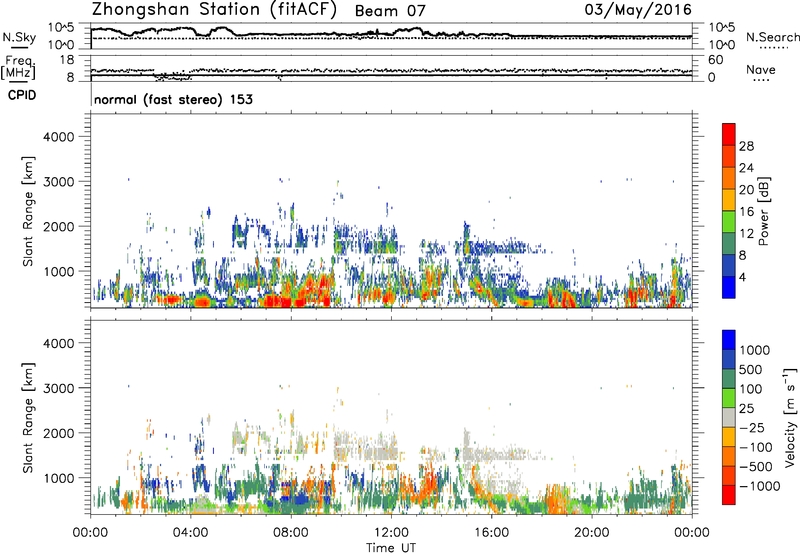
Task: Pick the light green Power colorbar segment
Action: click(x=729, y=222)
